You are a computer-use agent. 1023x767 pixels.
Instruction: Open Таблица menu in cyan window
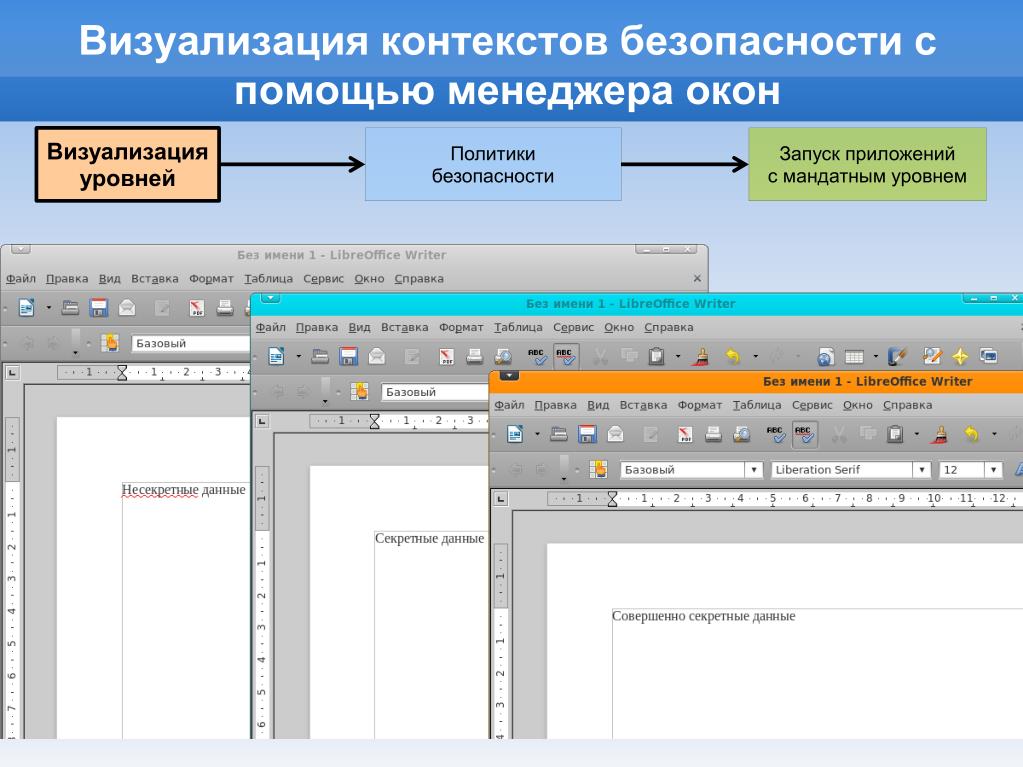pos(518,327)
